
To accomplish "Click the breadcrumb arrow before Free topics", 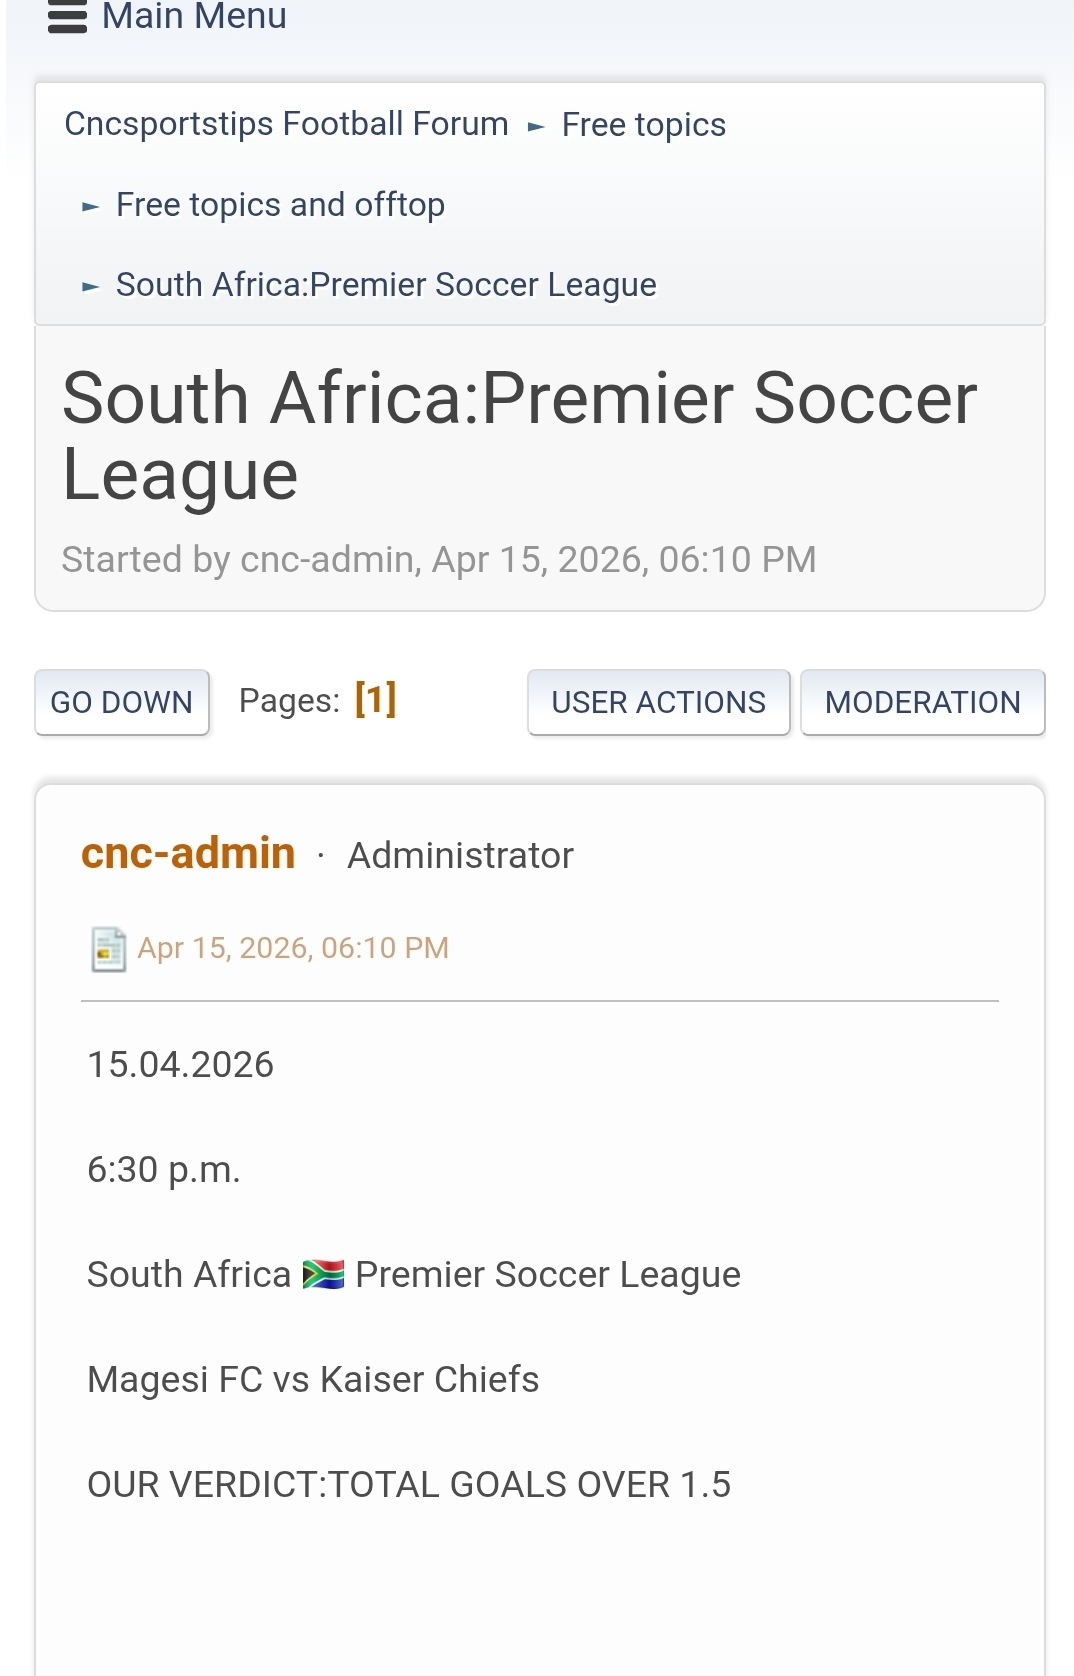I will click(x=536, y=127).
